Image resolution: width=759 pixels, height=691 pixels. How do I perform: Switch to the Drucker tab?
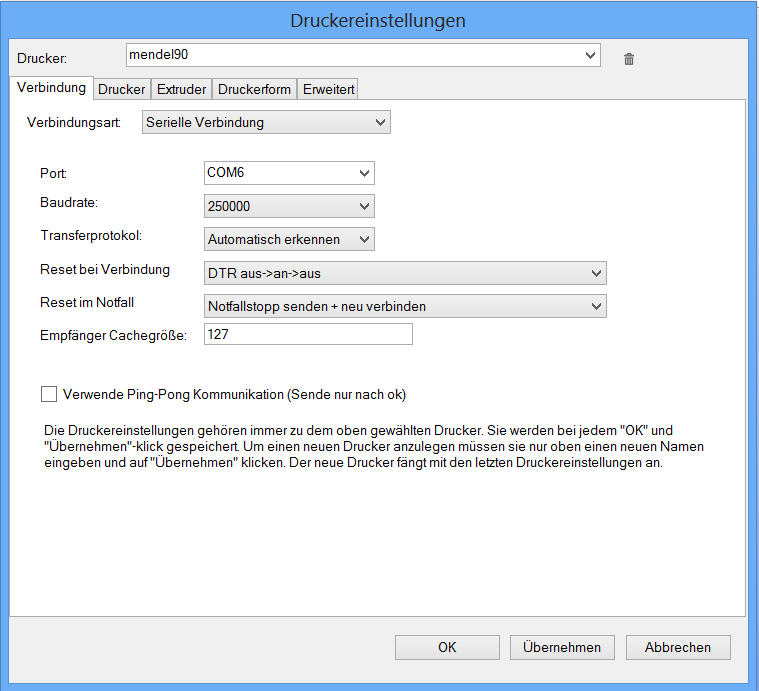tap(122, 89)
